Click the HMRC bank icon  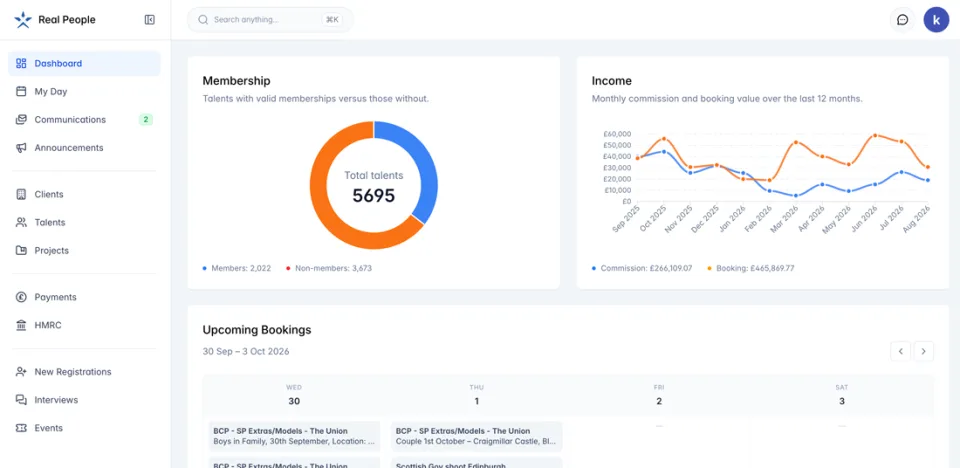coord(21,326)
